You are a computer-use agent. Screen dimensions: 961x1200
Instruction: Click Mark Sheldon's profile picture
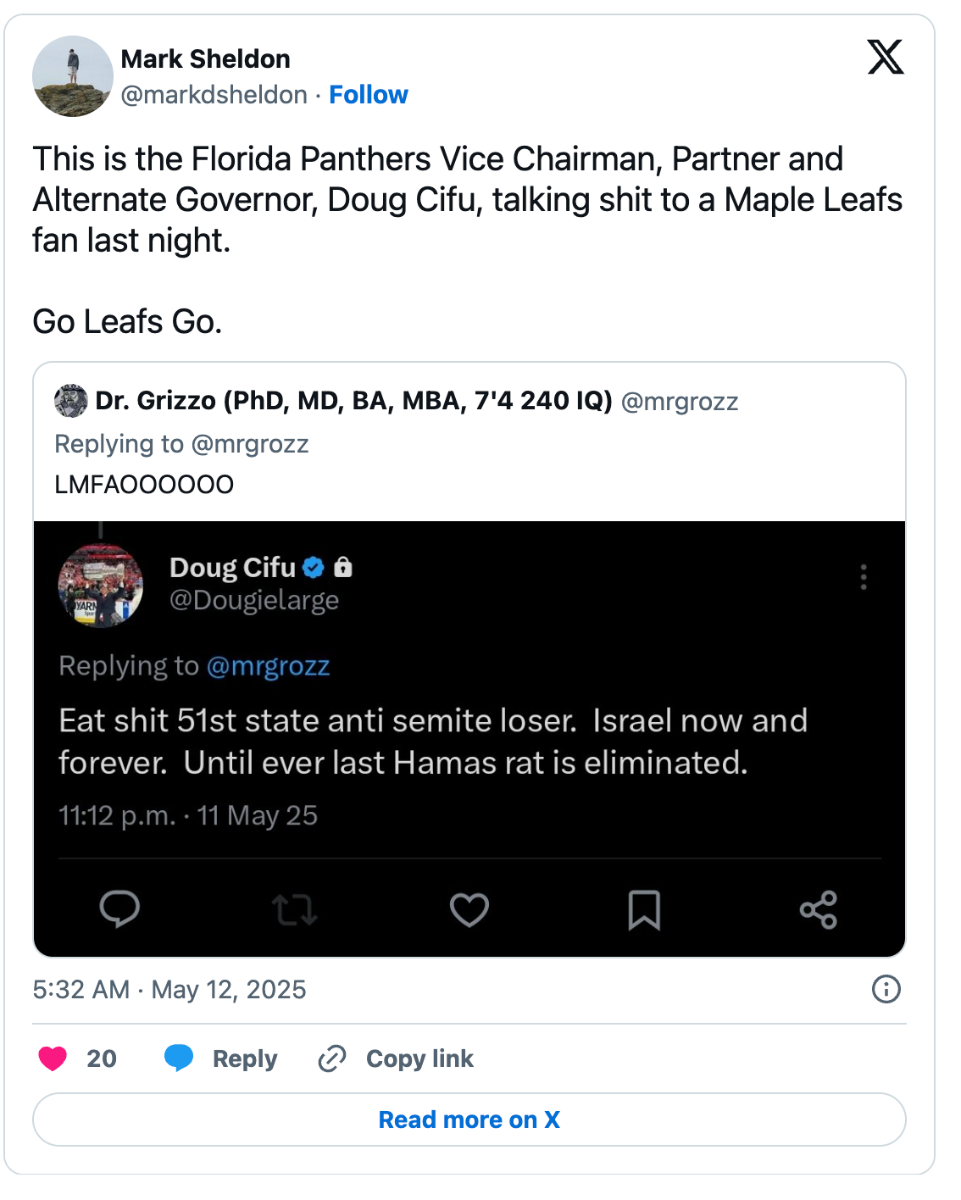pos(72,76)
